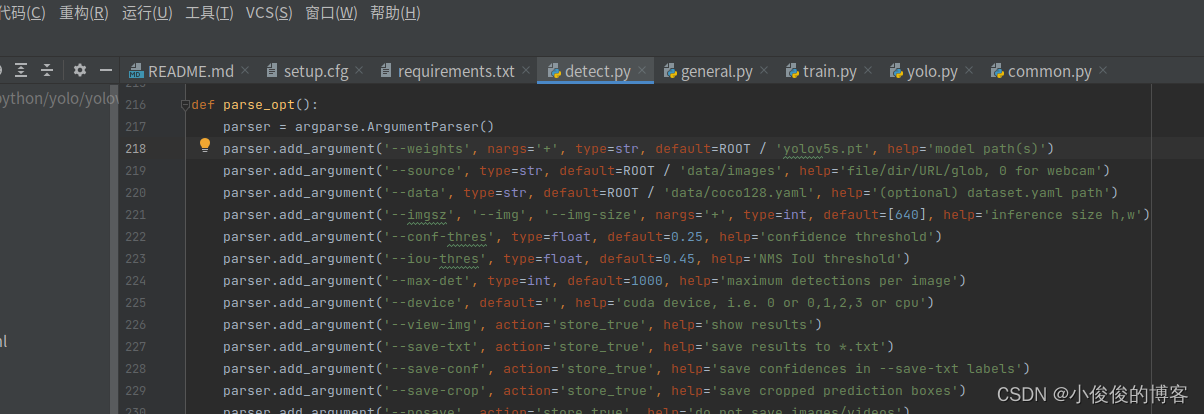Open the 重构(R) Refactor menu
Viewport: 1204px width, 414px height.
84,13
